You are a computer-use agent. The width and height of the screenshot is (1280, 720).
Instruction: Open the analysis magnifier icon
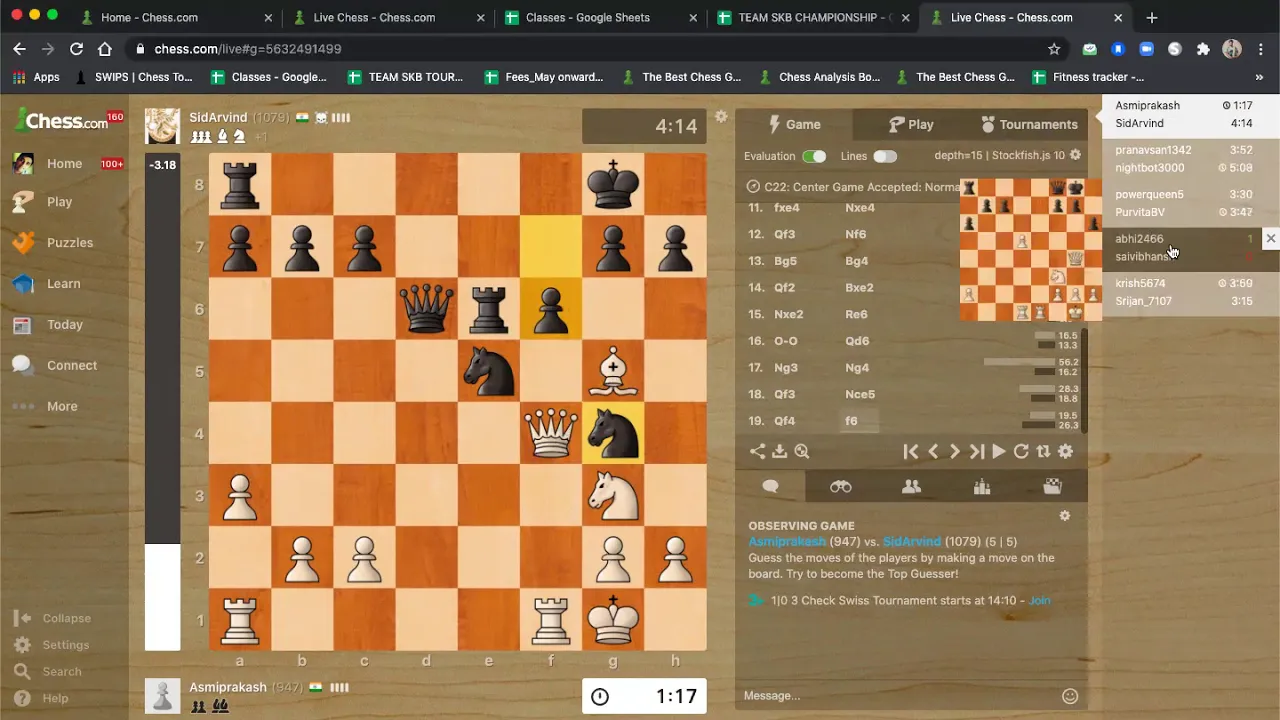click(x=801, y=451)
